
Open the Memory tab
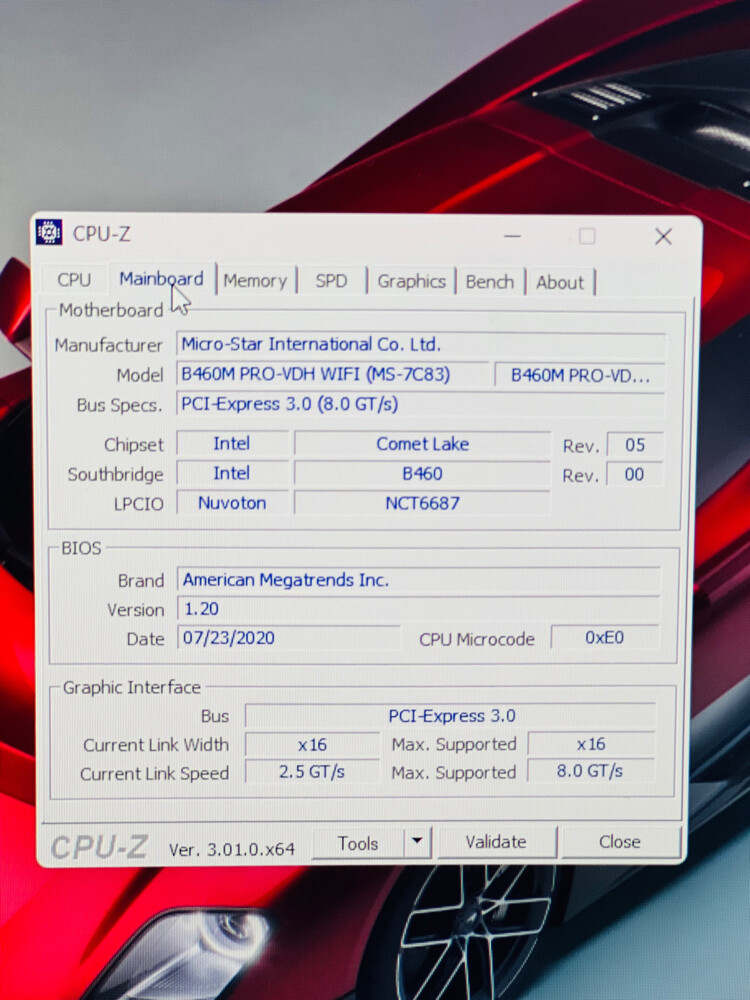tap(255, 281)
